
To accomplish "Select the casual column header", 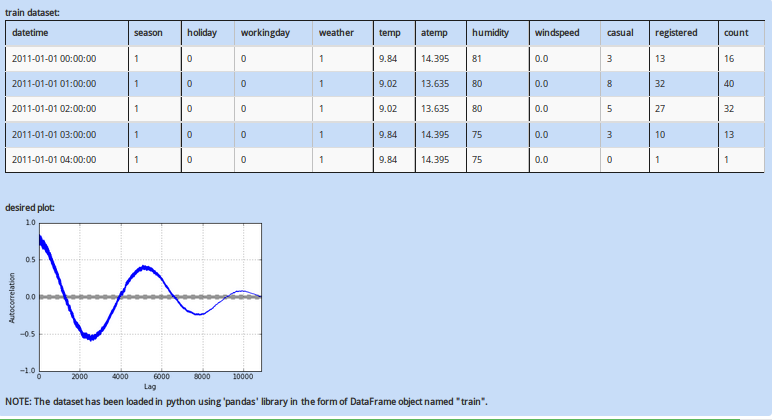I will pos(620,34).
